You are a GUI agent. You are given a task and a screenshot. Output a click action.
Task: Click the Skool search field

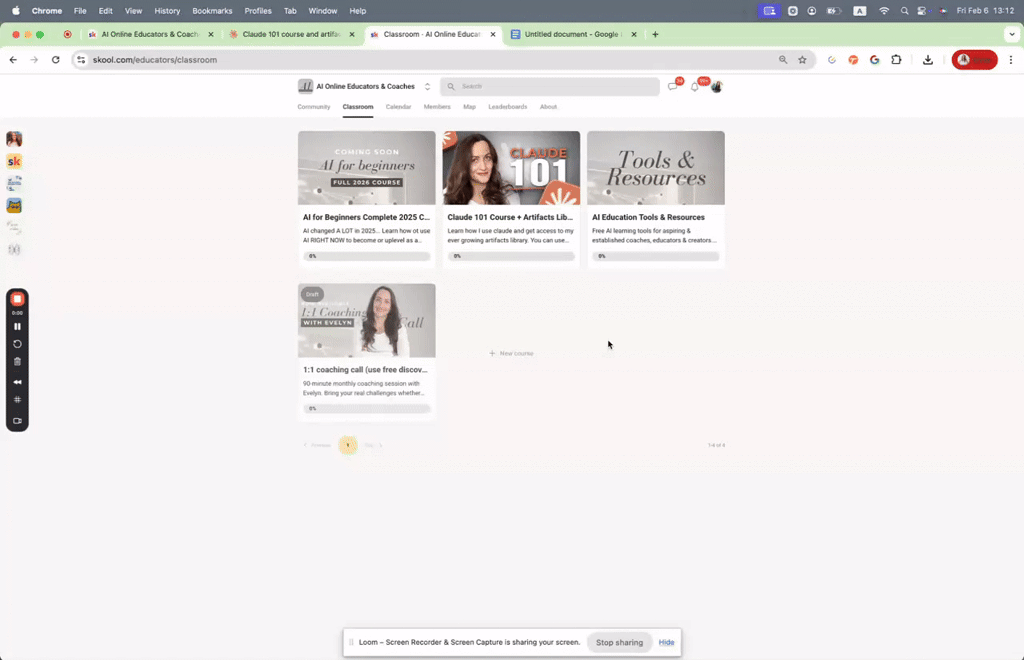tap(550, 86)
